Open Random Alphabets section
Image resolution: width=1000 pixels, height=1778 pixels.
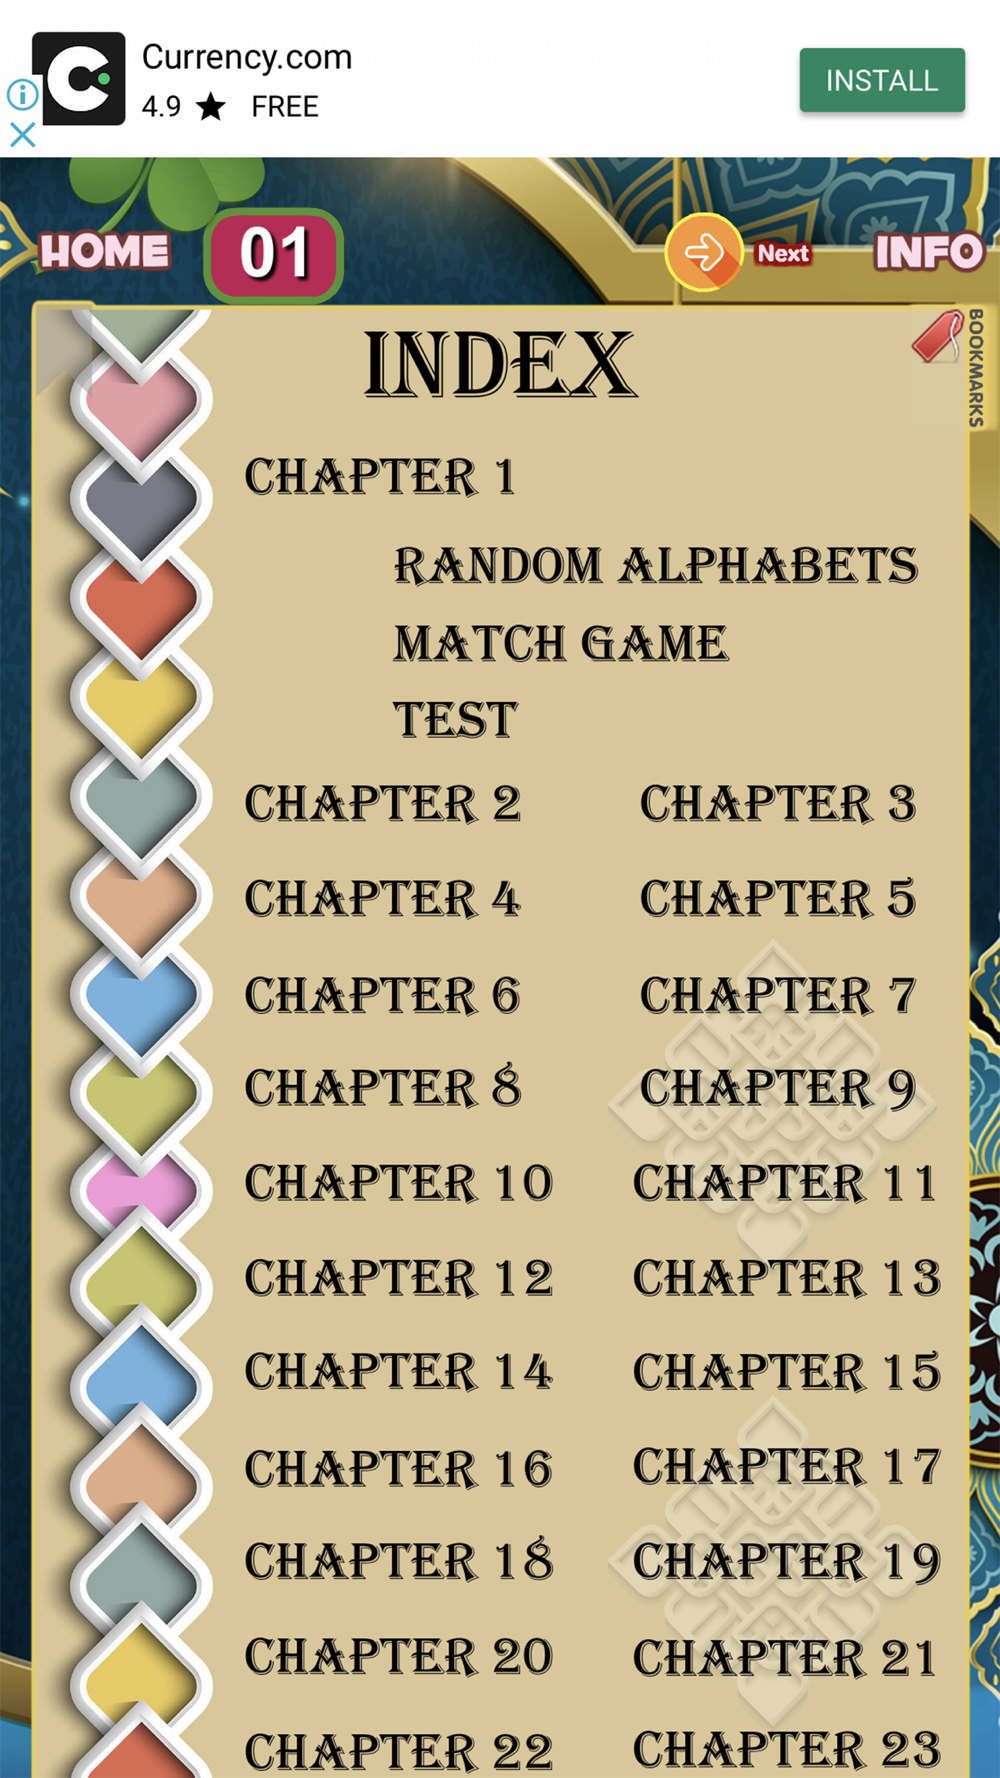(x=656, y=565)
